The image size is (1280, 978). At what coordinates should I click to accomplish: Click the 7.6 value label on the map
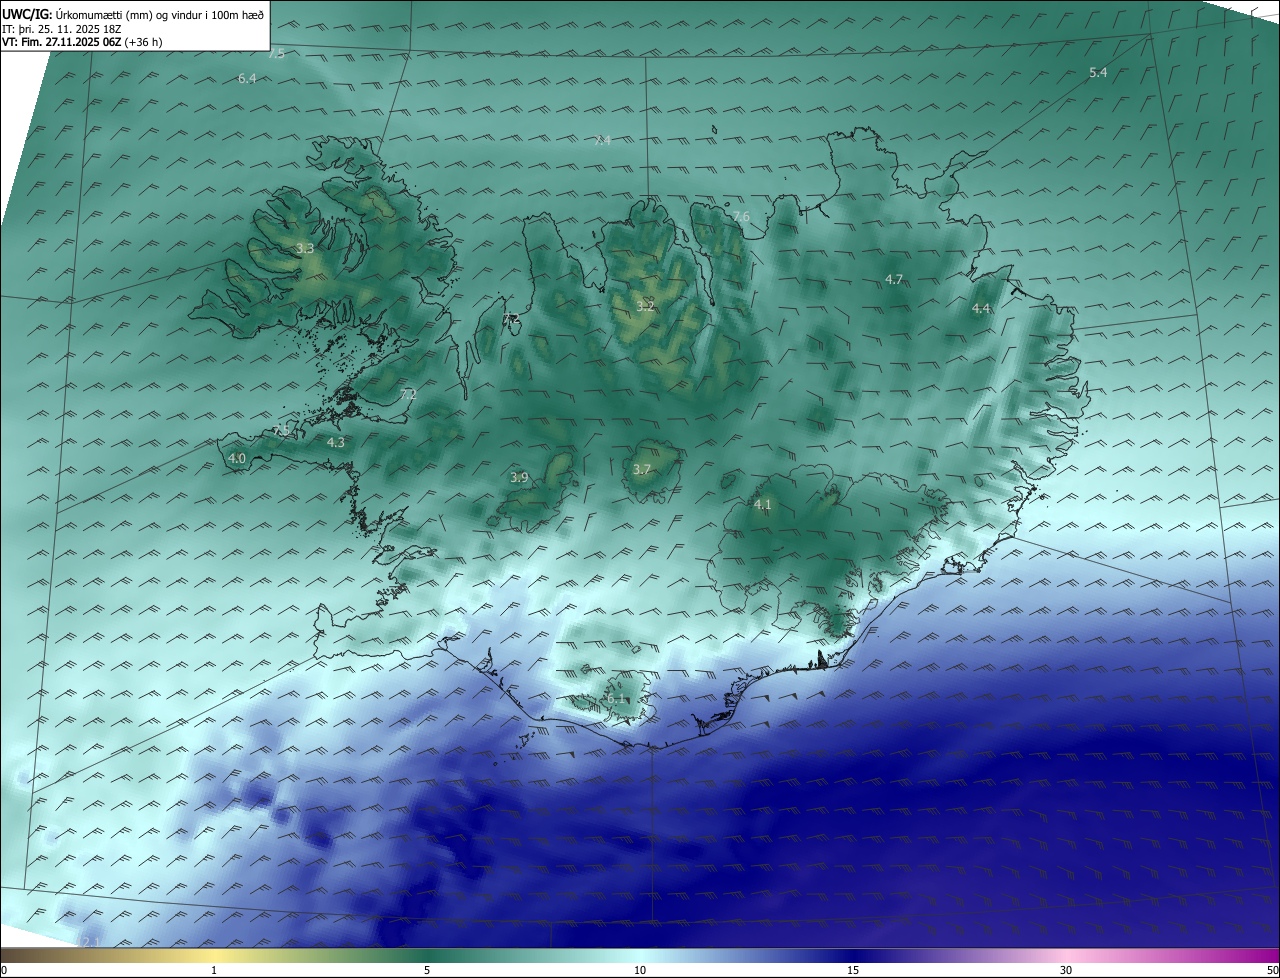[741, 217]
